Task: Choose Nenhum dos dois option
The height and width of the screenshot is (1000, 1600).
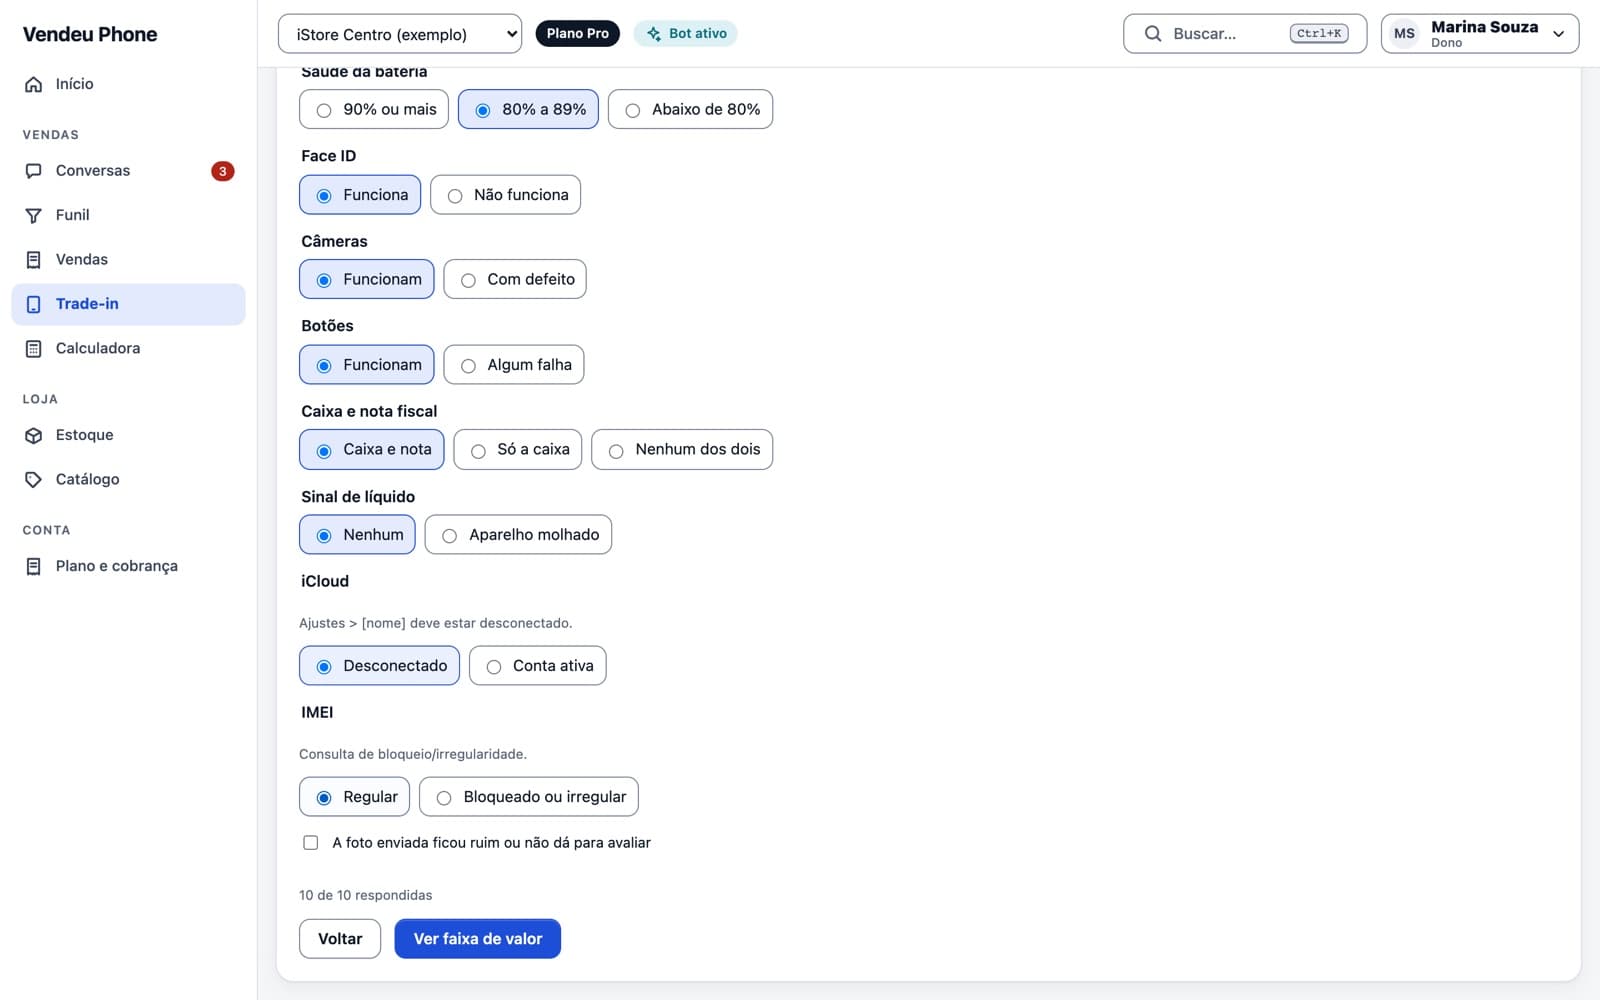Action: [x=682, y=450]
